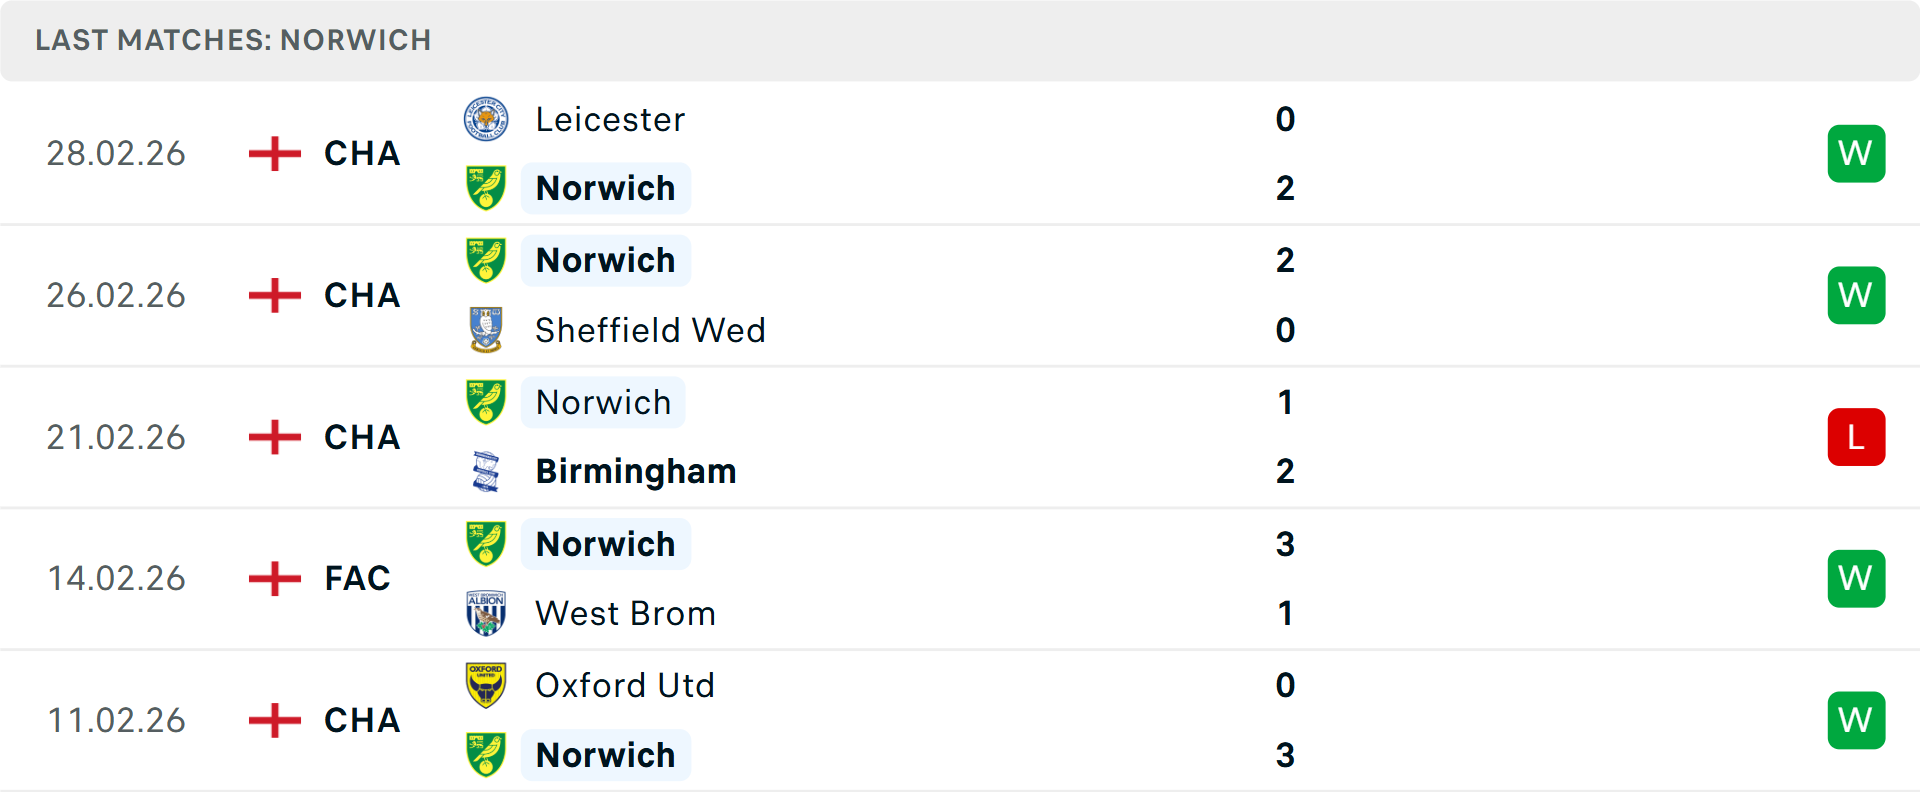This screenshot has height=792, width=1920.
Task: Click the West Brom Albion crest
Action: tap(486, 613)
